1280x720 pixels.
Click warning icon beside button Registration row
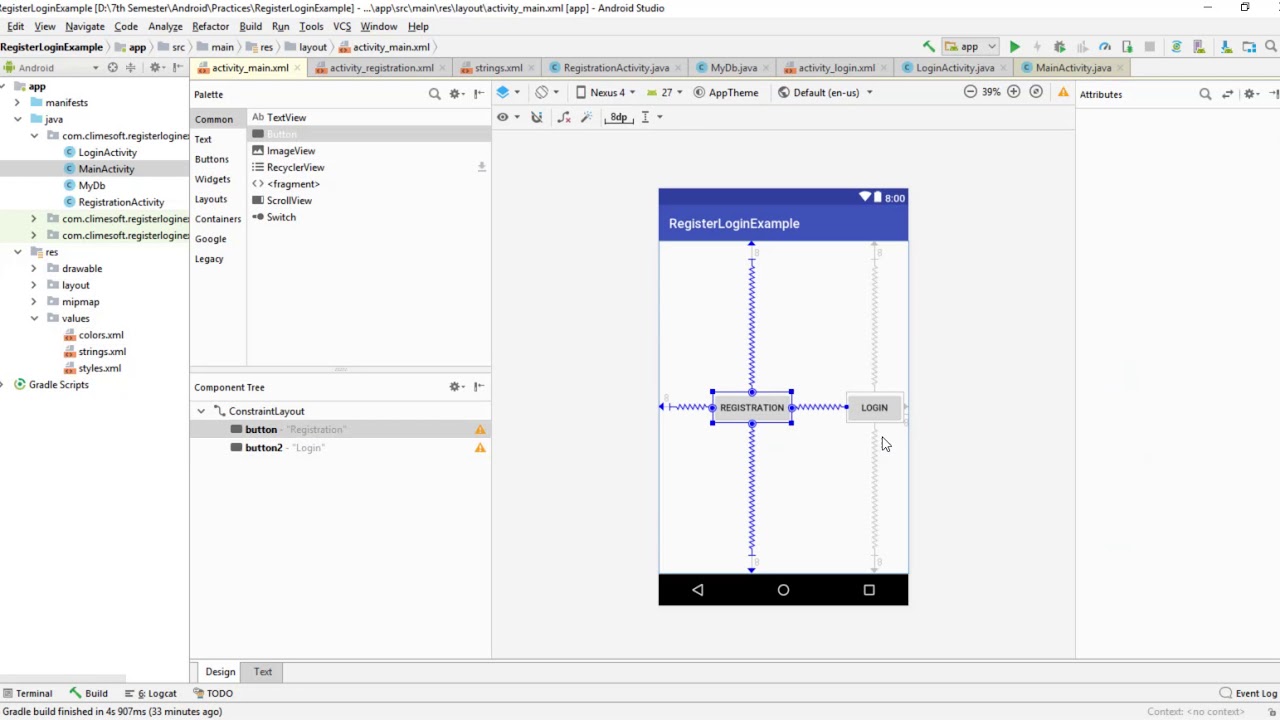(480, 430)
